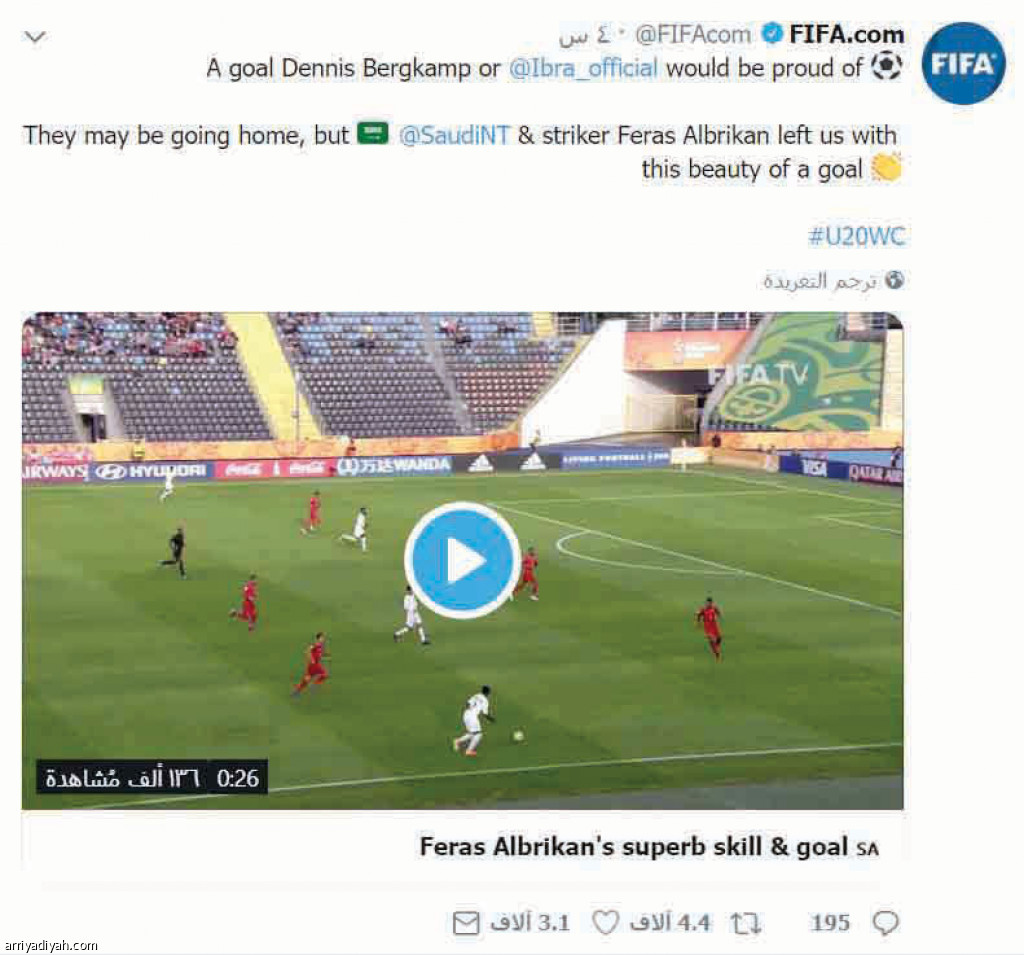Open the #U20WC hashtag
The height and width of the screenshot is (955, 1024).
pyautogui.click(x=856, y=236)
